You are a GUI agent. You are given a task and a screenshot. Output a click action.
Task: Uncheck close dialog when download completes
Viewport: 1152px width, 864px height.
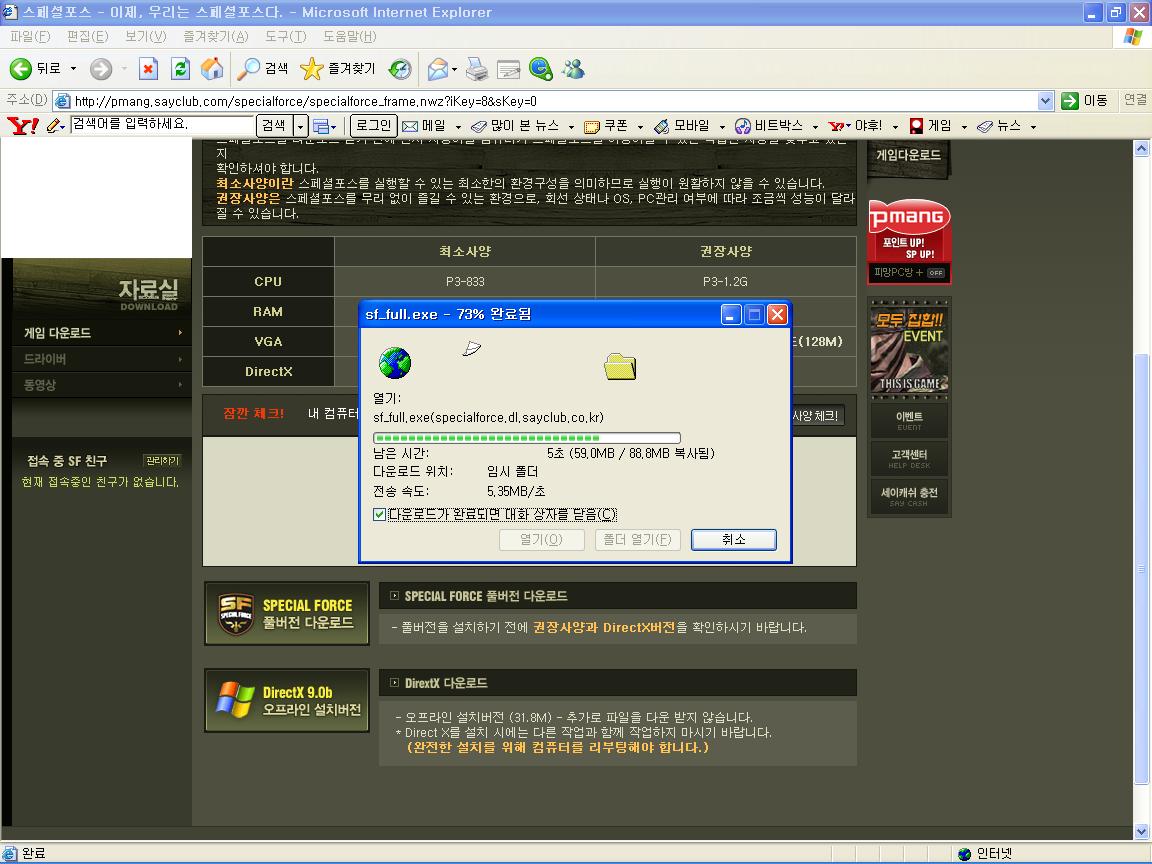point(379,514)
